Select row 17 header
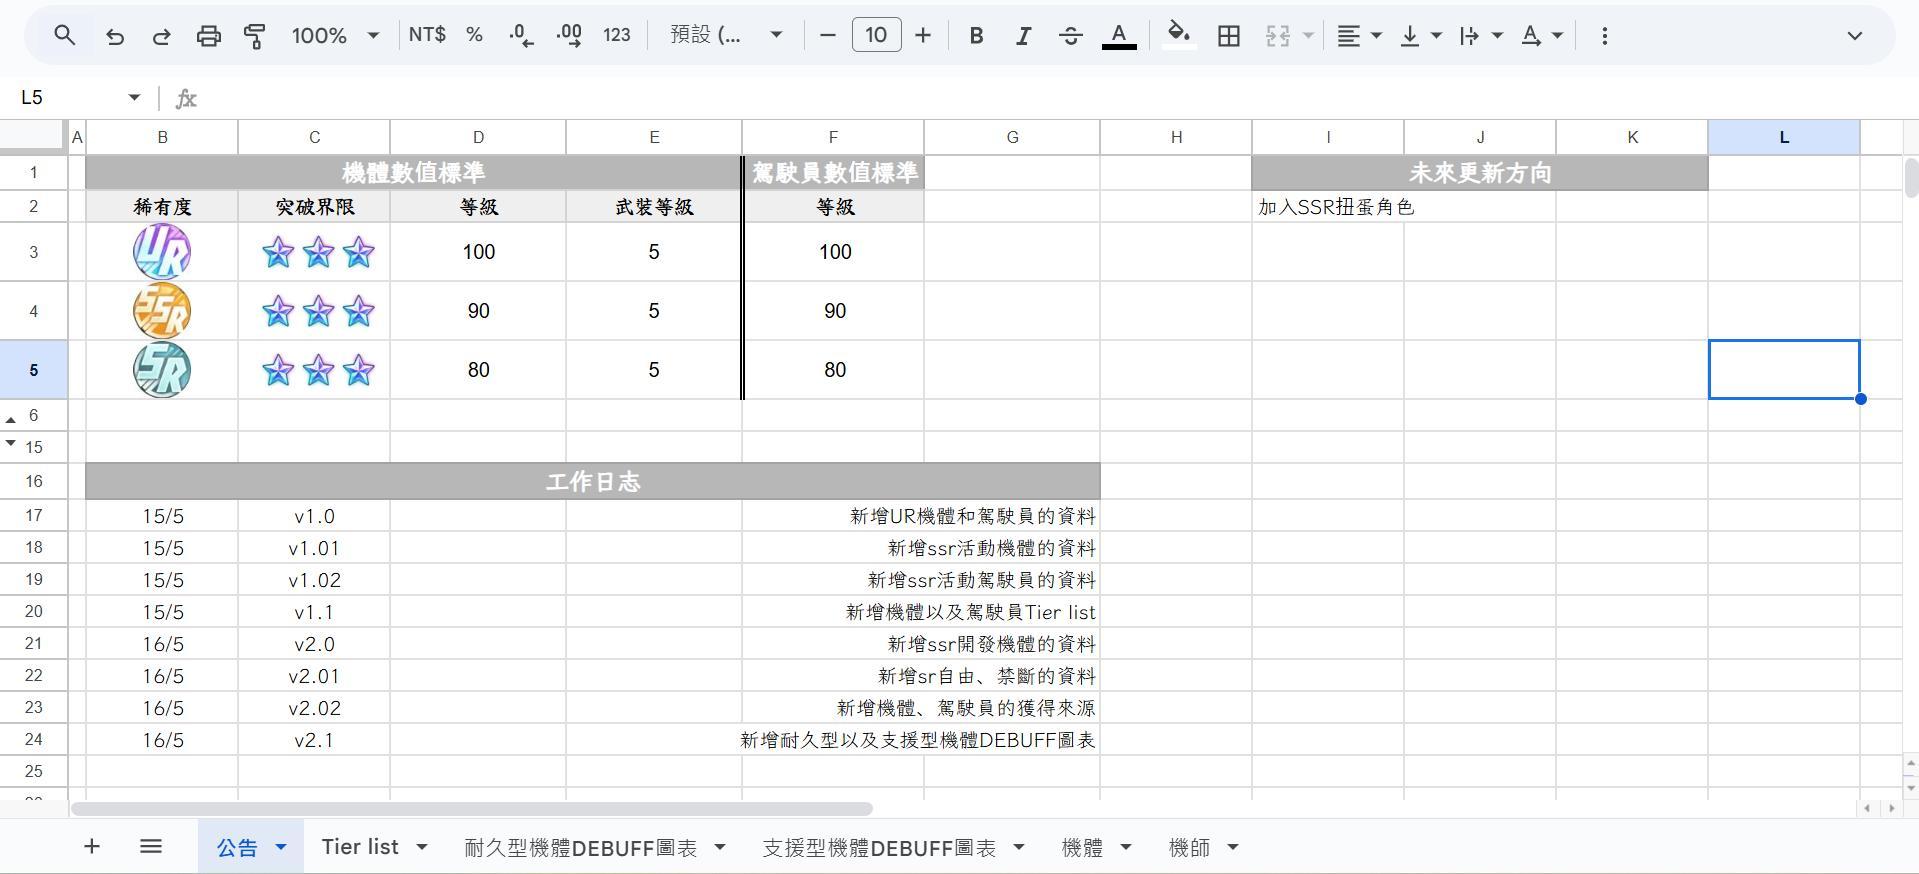1919x874 pixels. (34, 515)
